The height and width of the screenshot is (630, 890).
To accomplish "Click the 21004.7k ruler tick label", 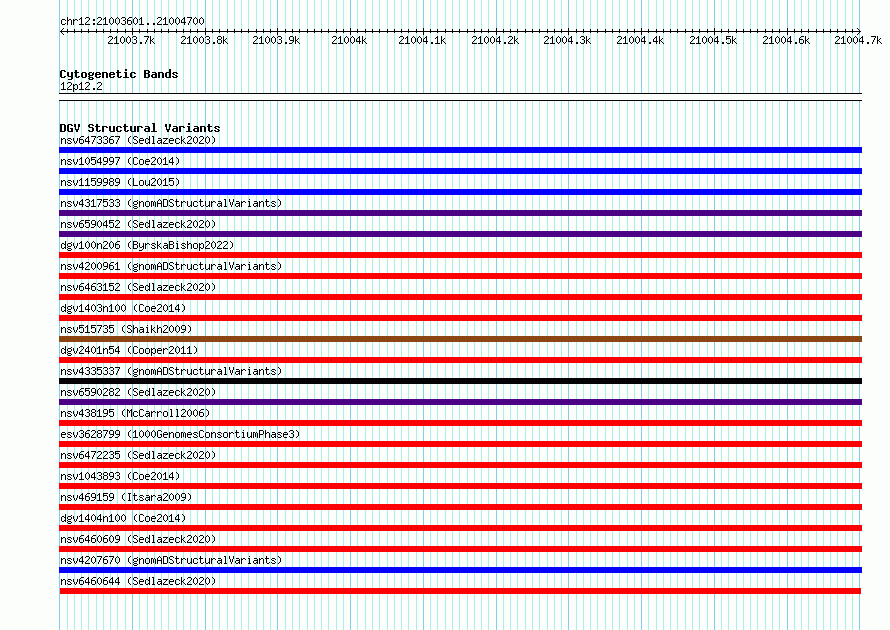I will [858, 40].
